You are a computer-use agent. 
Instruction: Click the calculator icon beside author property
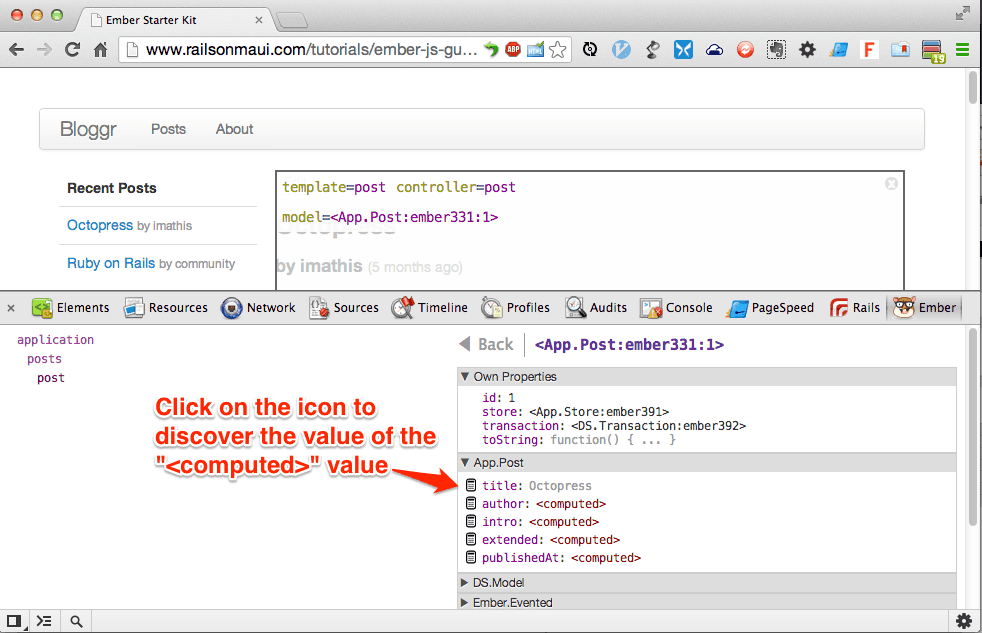pyautogui.click(x=472, y=504)
